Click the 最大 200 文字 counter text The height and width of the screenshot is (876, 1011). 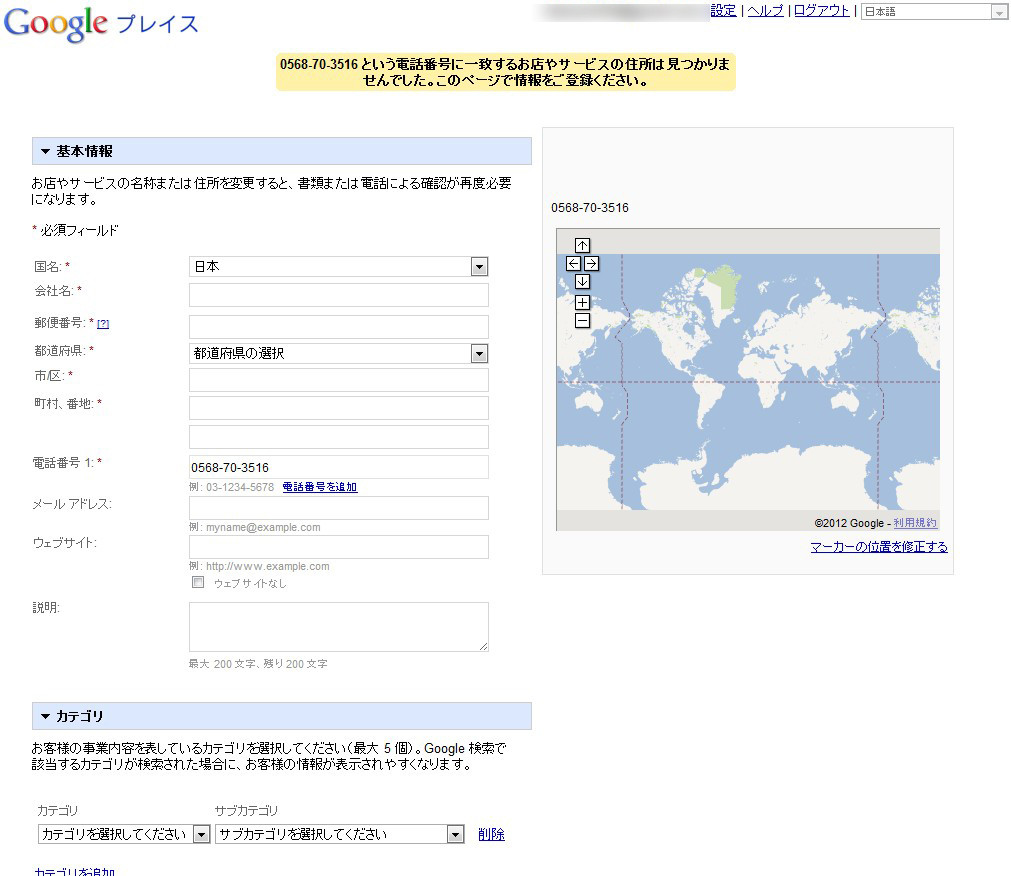coord(258,664)
